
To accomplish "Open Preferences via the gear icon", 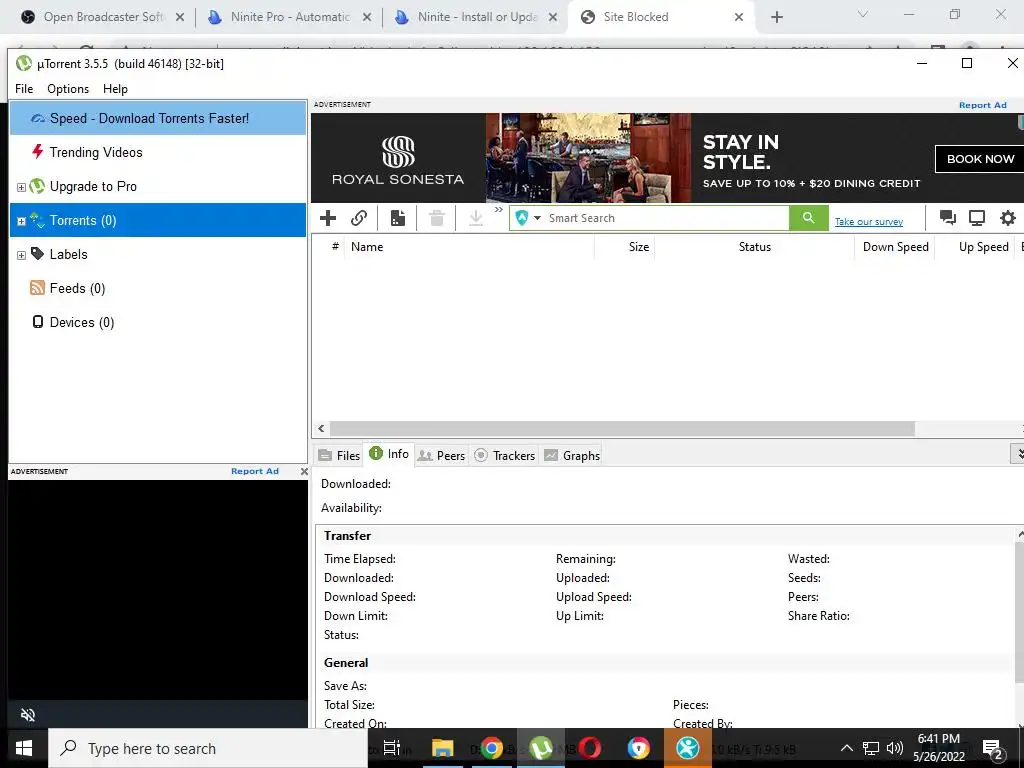I will click(1008, 218).
